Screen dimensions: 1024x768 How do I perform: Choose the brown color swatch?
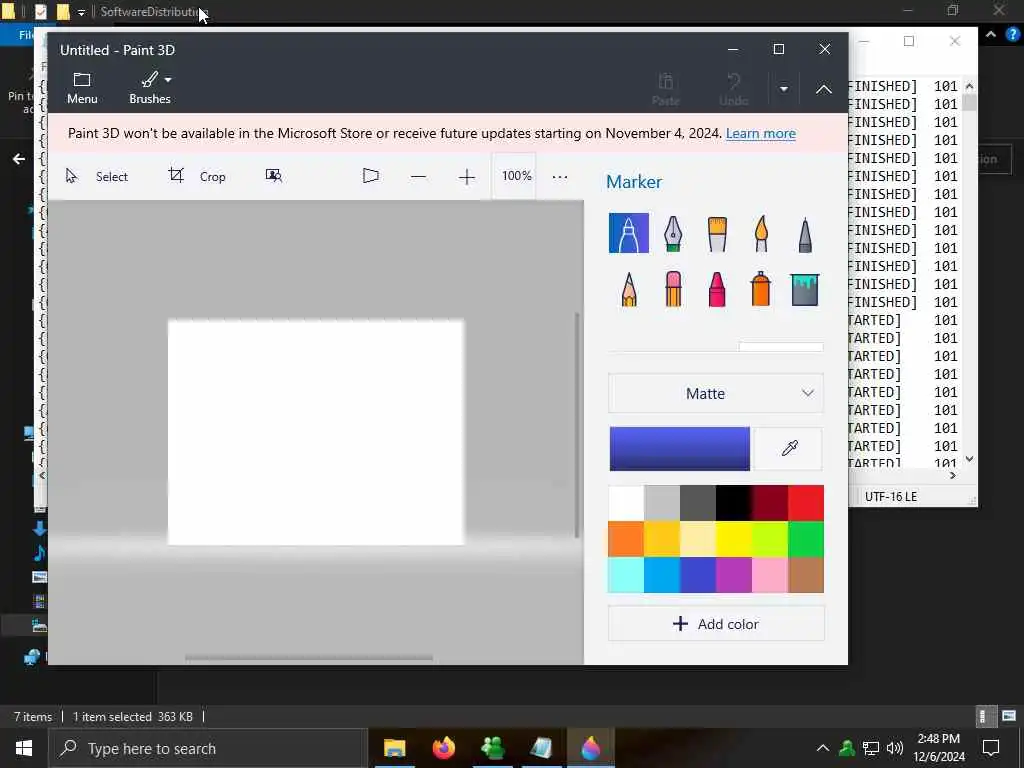click(x=806, y=575)
